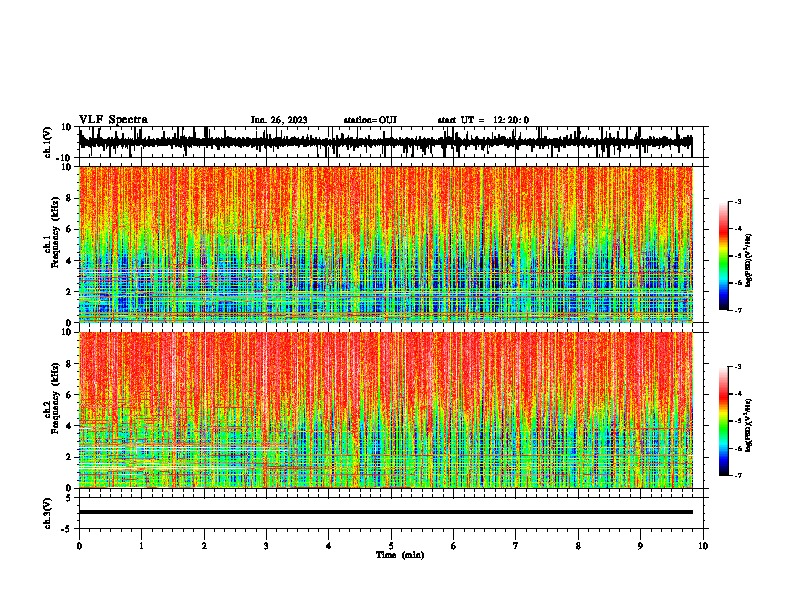Viewport: 792px width, 612px height.
Task: Click the time axis tick label "8"
Action: click(578, 546)
